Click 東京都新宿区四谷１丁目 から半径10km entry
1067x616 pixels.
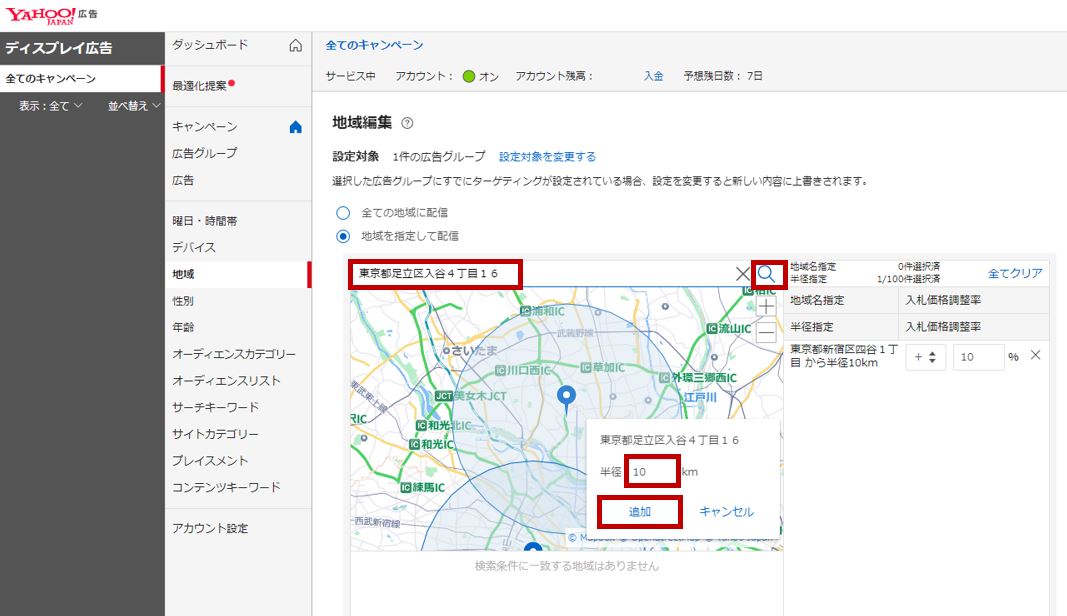(843, 356)
